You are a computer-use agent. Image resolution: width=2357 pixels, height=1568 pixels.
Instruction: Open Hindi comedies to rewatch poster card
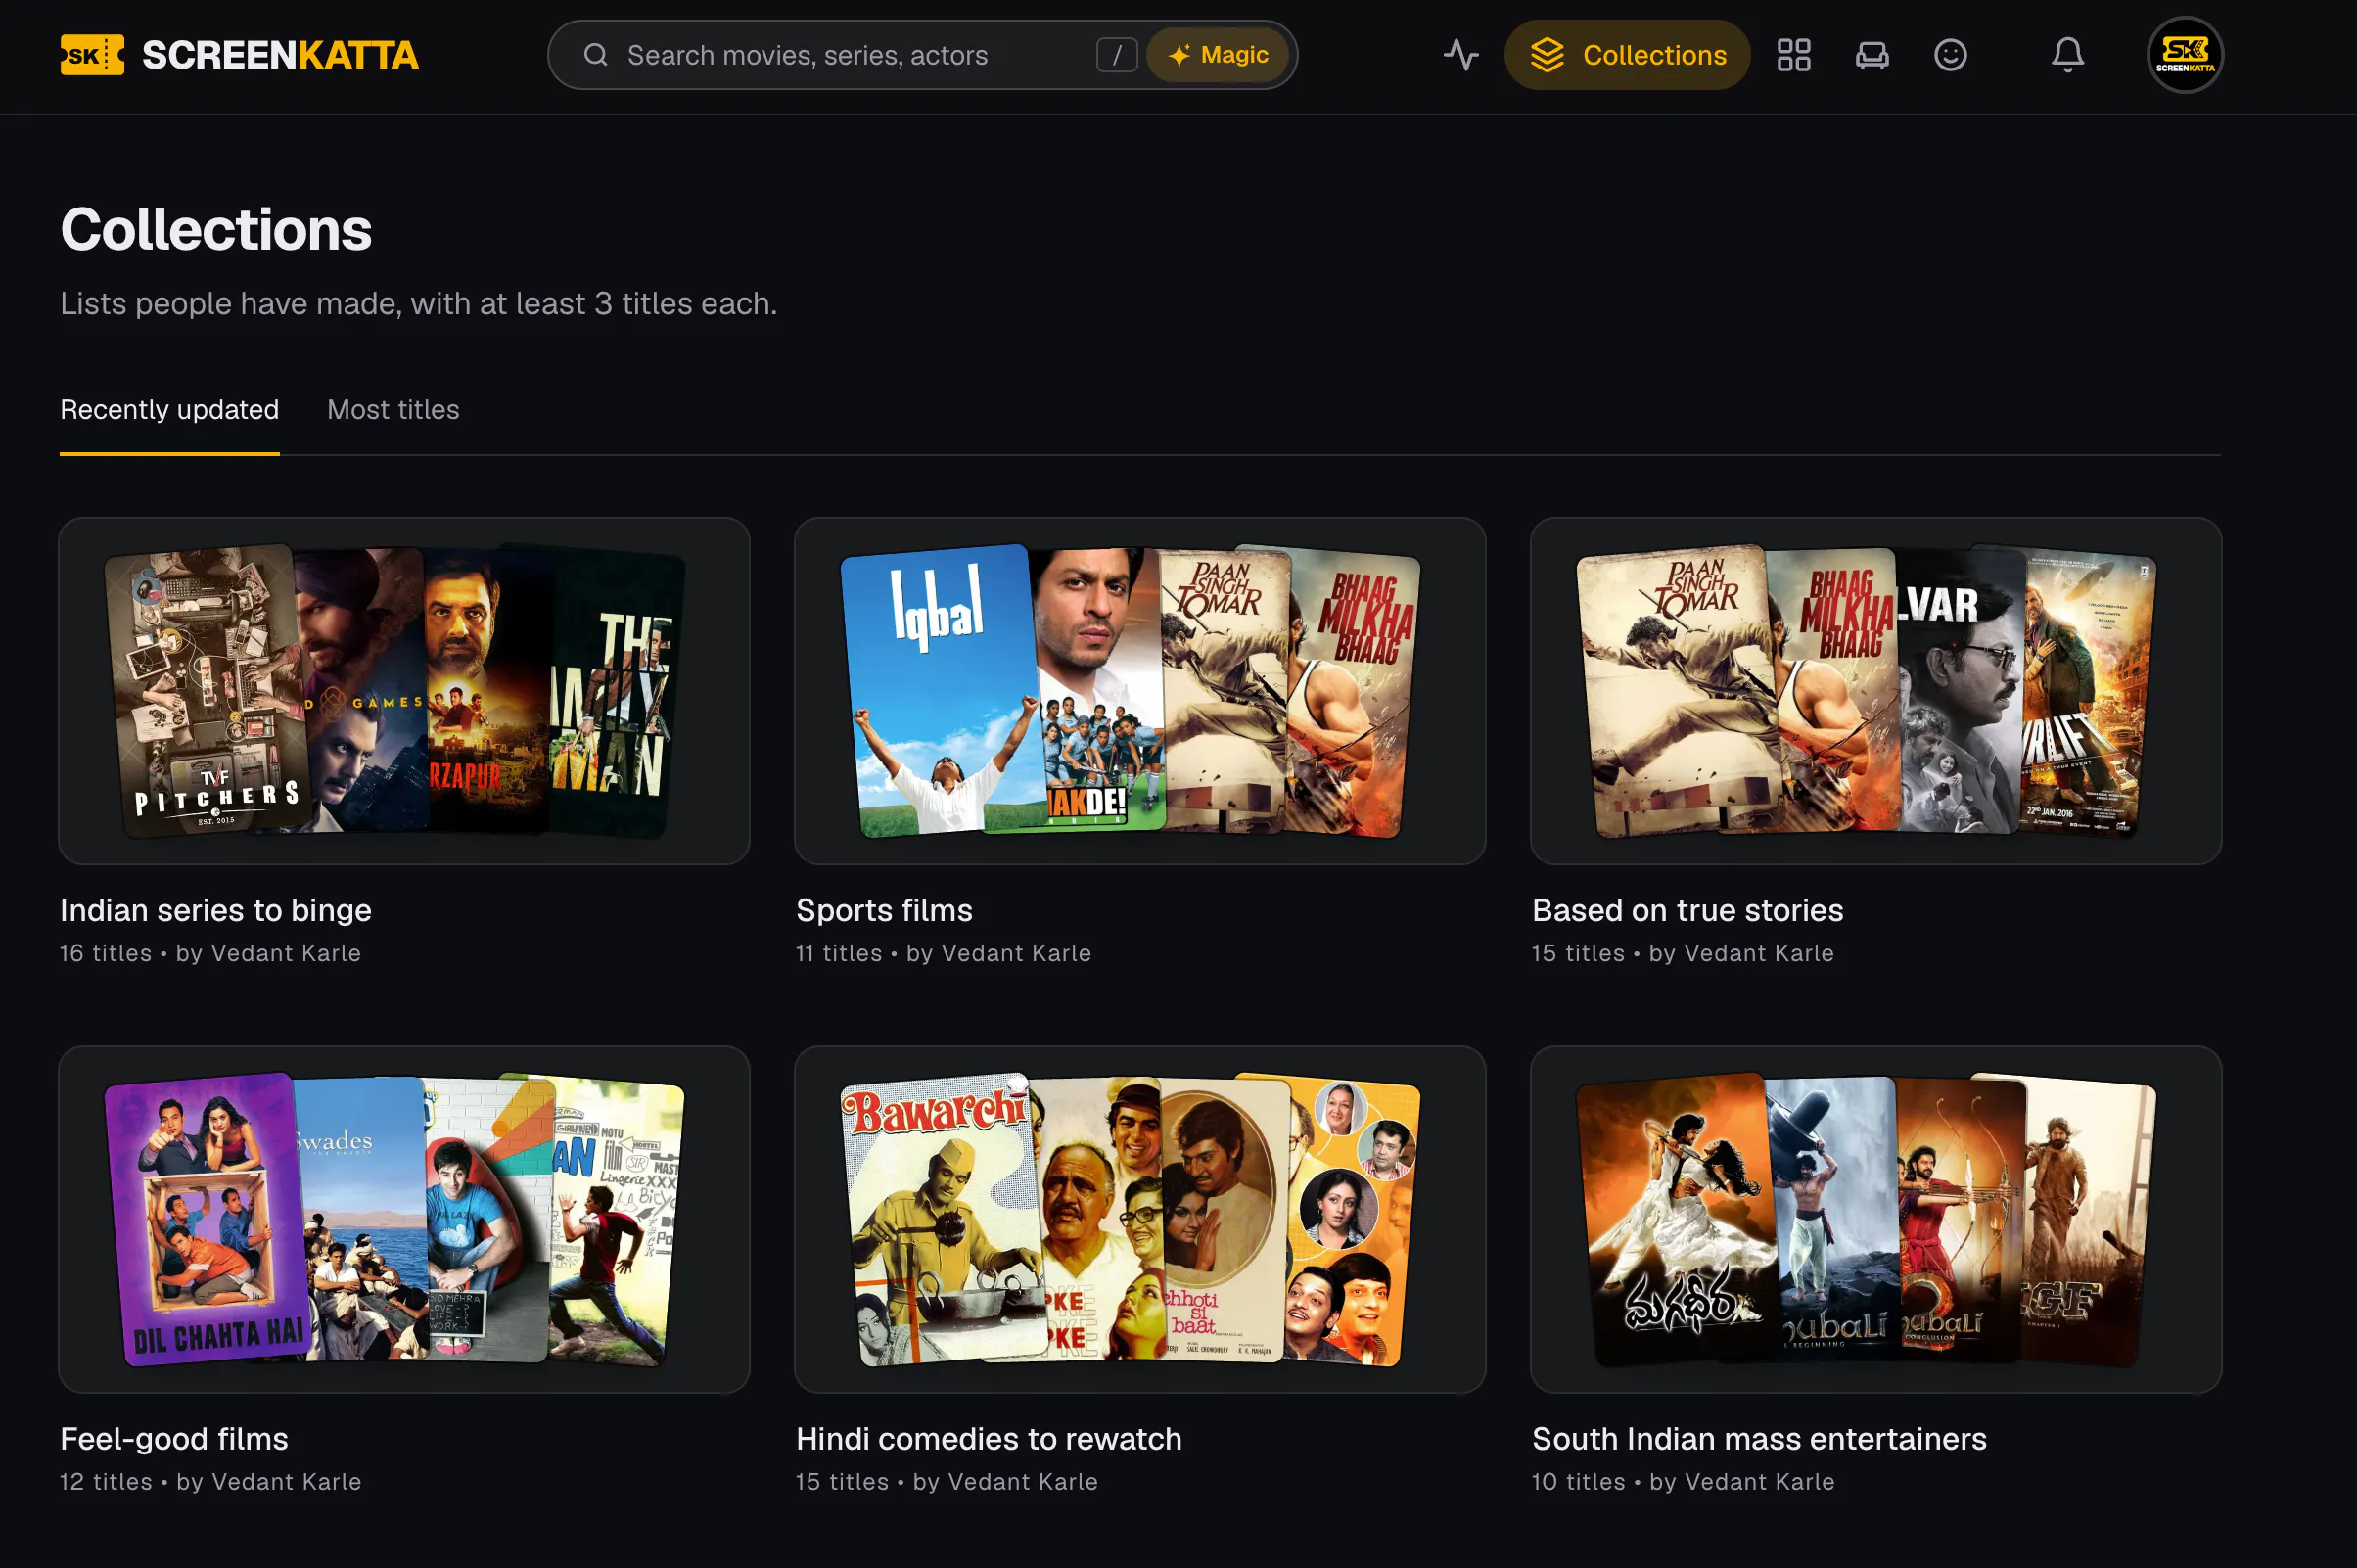1140,1220
